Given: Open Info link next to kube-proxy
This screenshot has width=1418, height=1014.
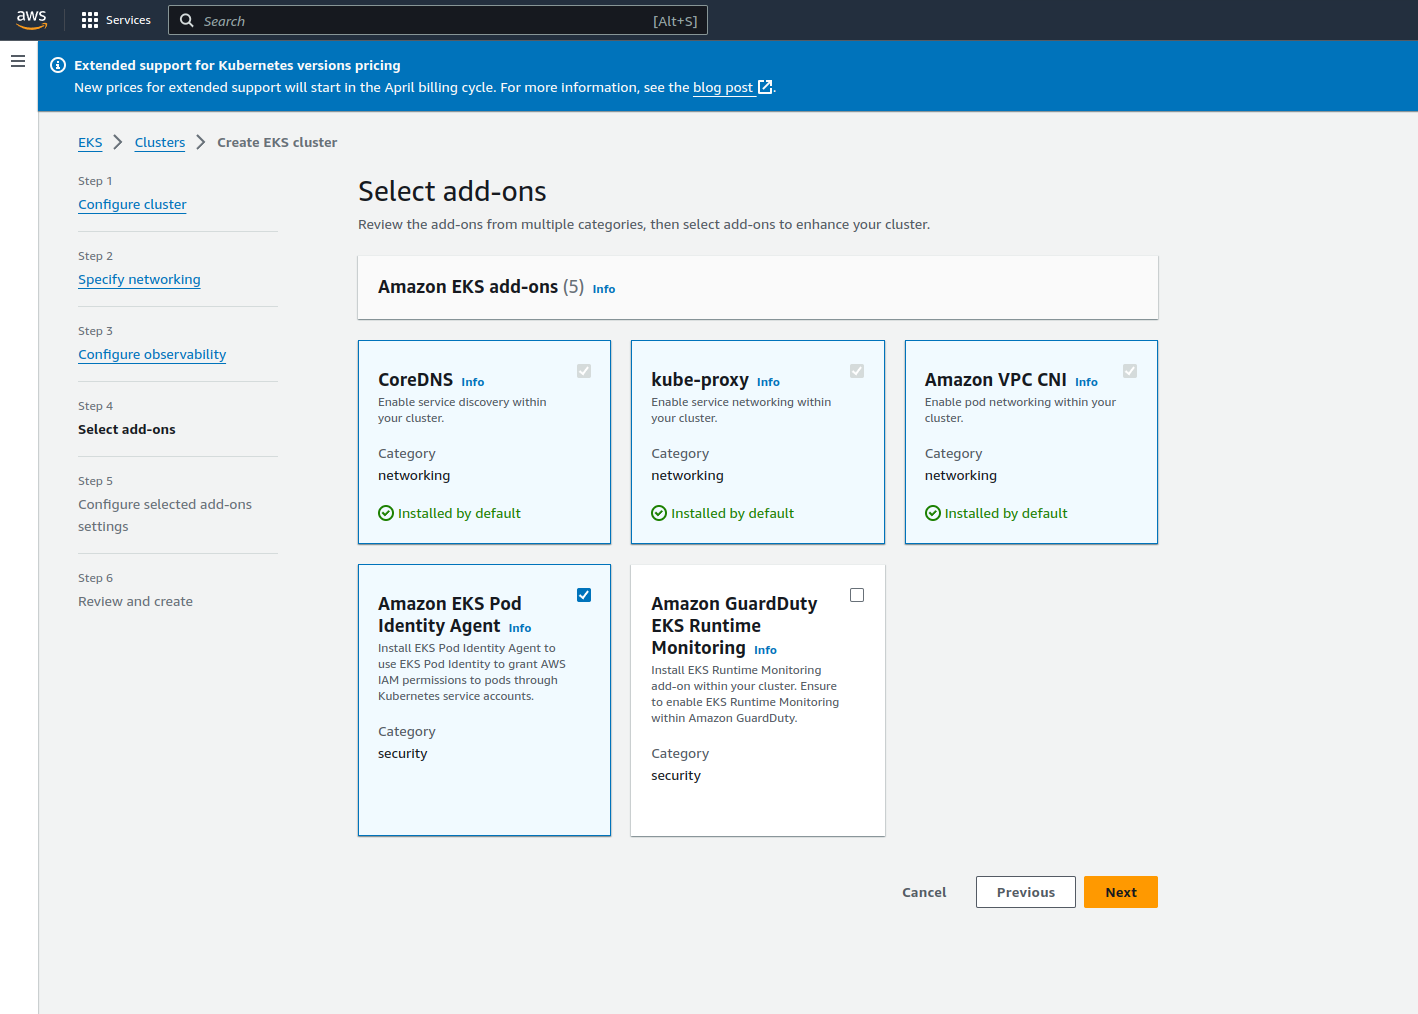Looking at the screenshot, I should (768, 382).
